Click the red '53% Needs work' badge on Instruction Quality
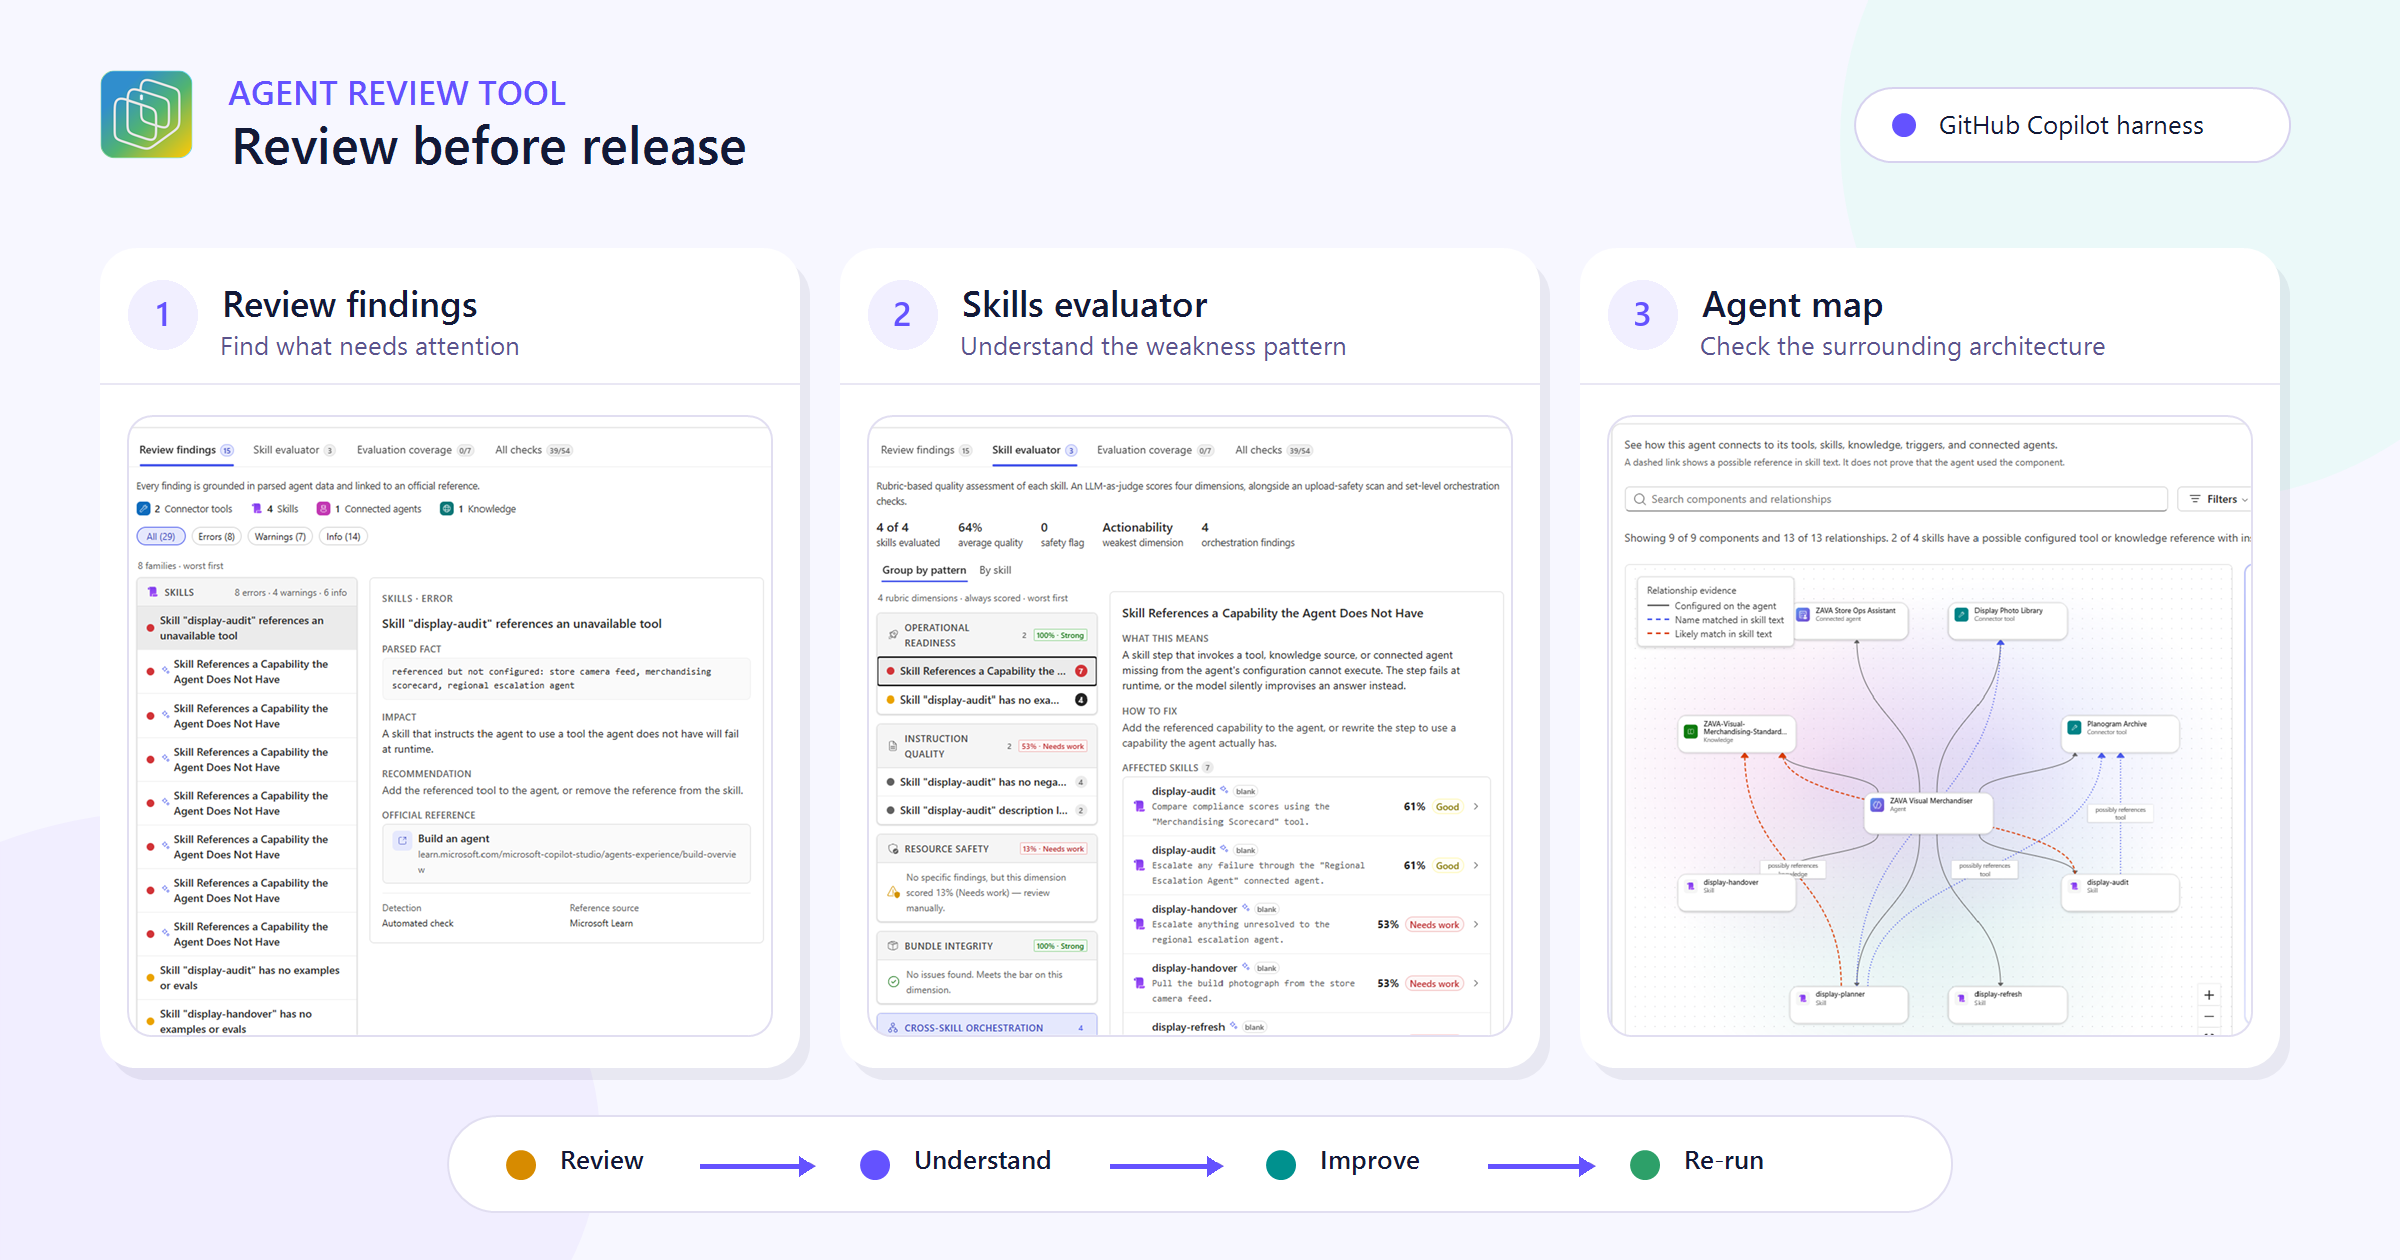Screen dimensions: 2400x1260 point(1052,746)
